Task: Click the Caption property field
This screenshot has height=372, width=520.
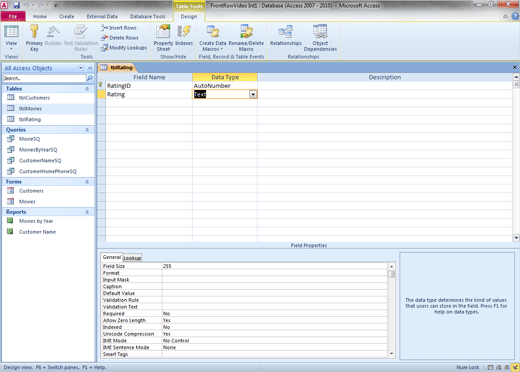Action: (275, 286)
